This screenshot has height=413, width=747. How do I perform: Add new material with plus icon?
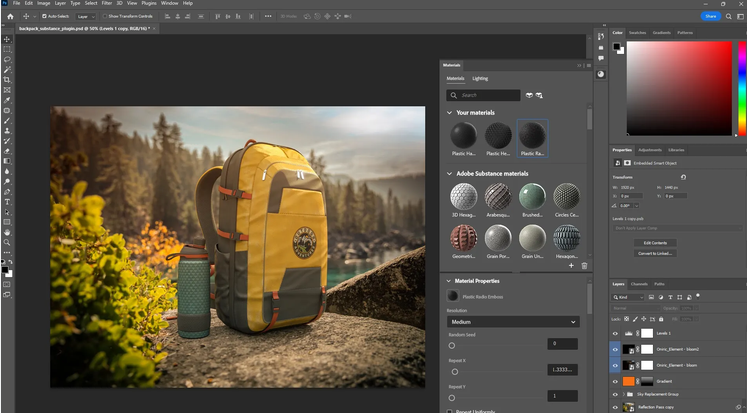coord(571,266)
